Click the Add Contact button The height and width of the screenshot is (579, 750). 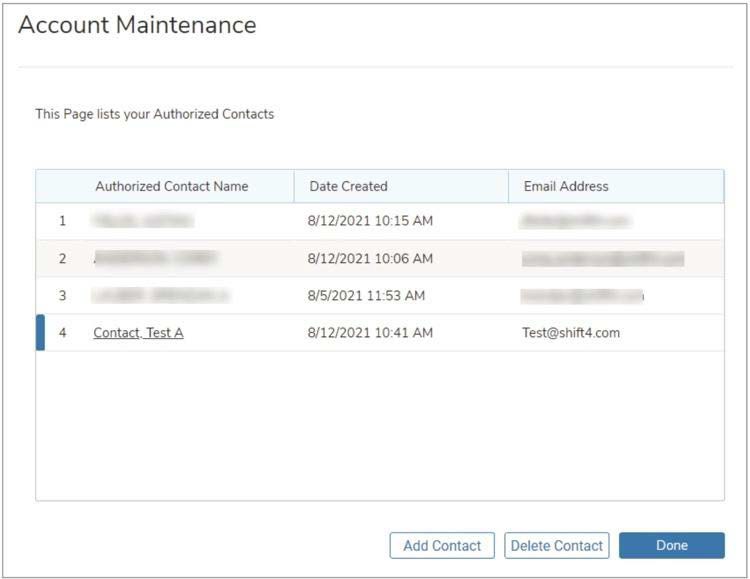coord(442,545)
